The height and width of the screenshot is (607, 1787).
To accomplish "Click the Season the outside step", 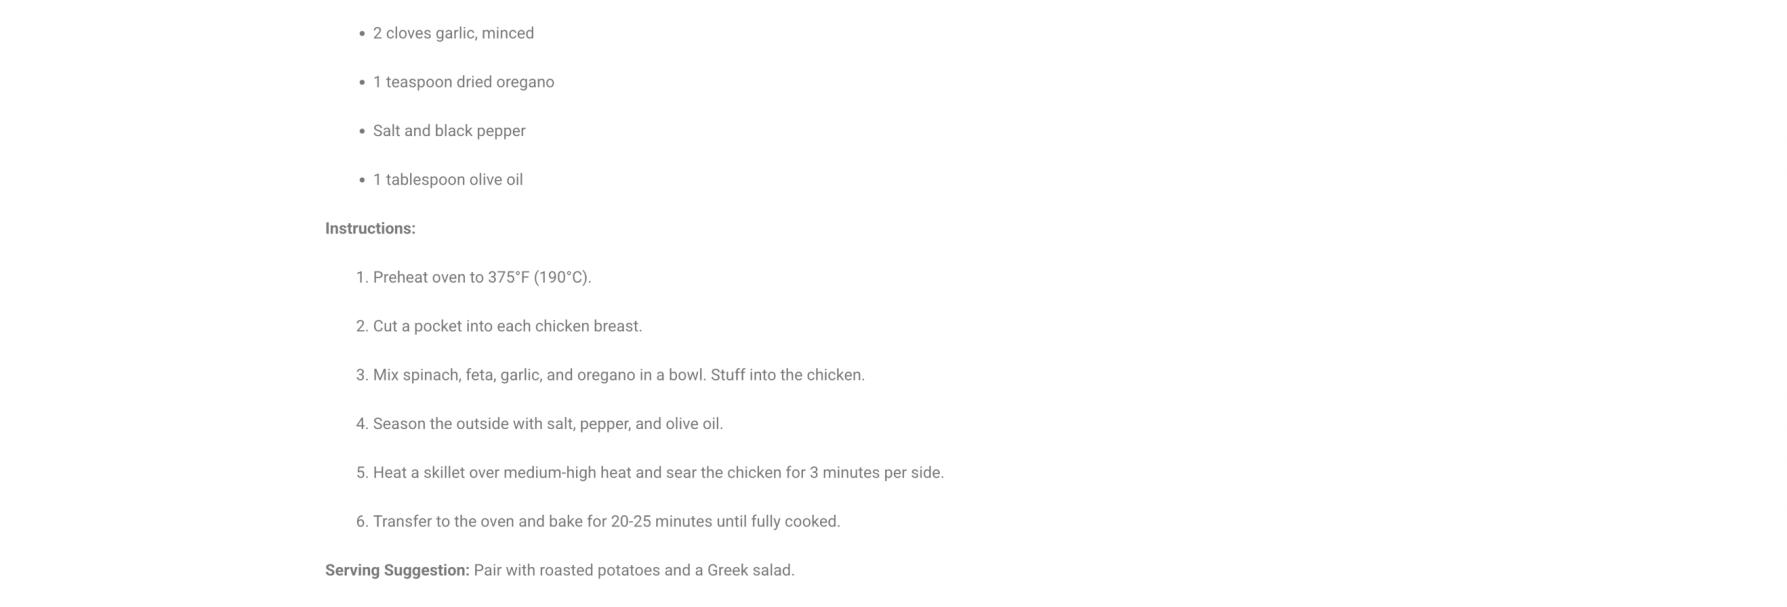I will point(547,424).
